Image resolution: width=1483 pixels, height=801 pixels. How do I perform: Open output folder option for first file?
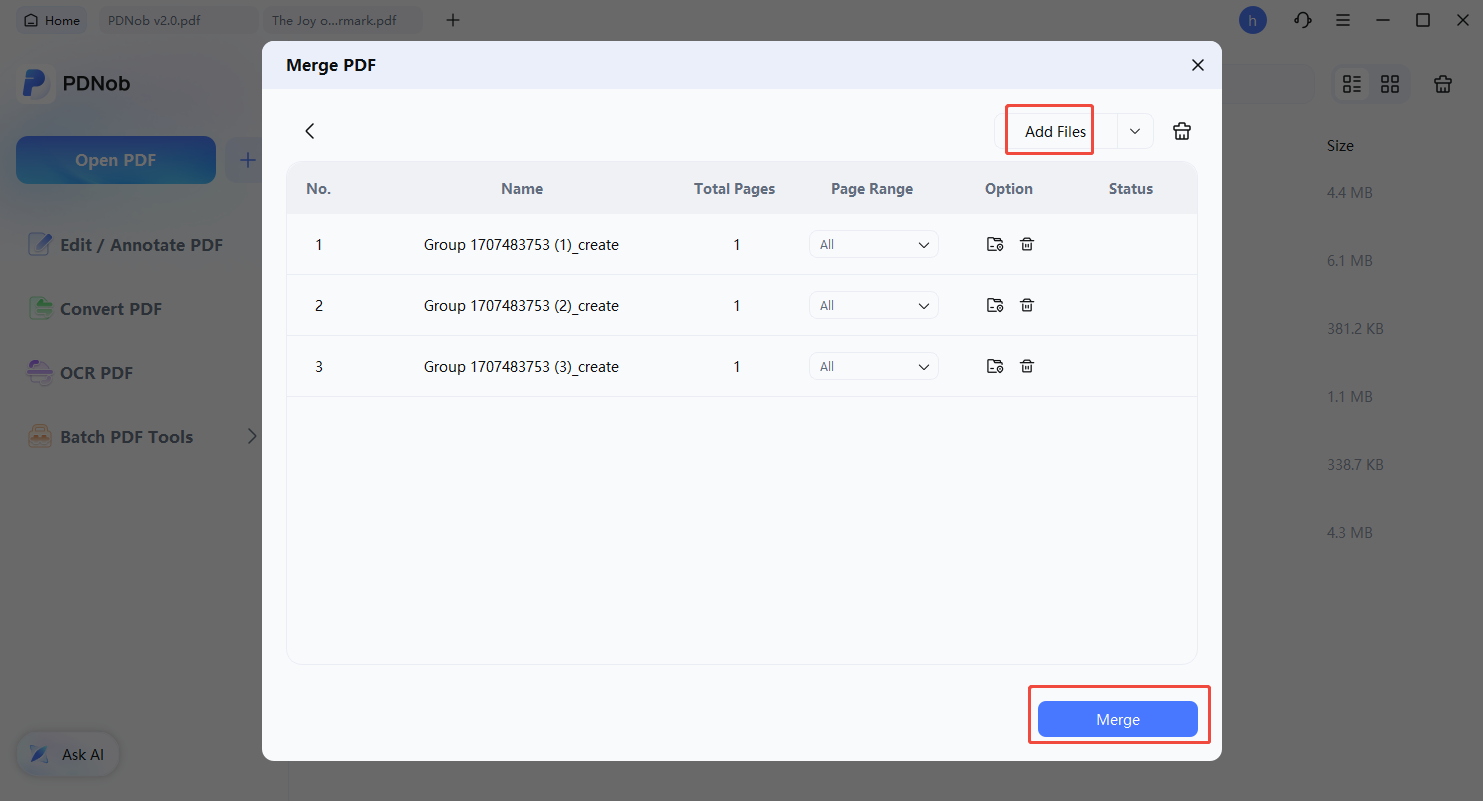995,243
